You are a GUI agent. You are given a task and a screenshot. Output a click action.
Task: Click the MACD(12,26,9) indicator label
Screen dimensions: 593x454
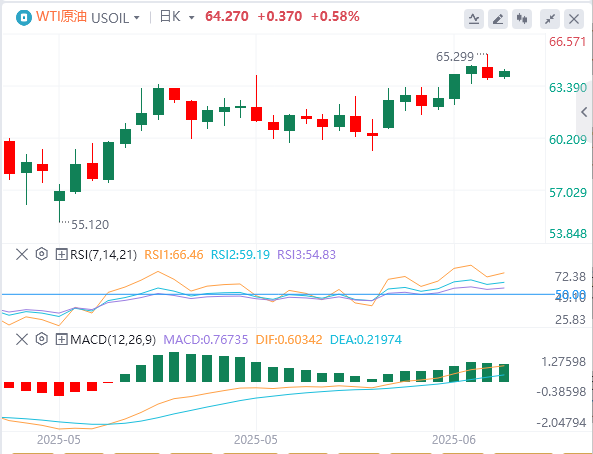[x=113, y=340]
